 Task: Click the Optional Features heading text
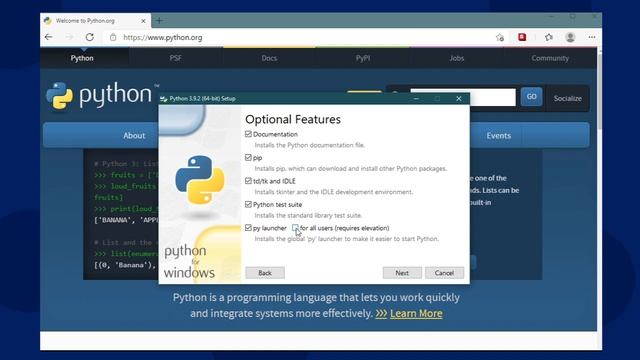293,119
